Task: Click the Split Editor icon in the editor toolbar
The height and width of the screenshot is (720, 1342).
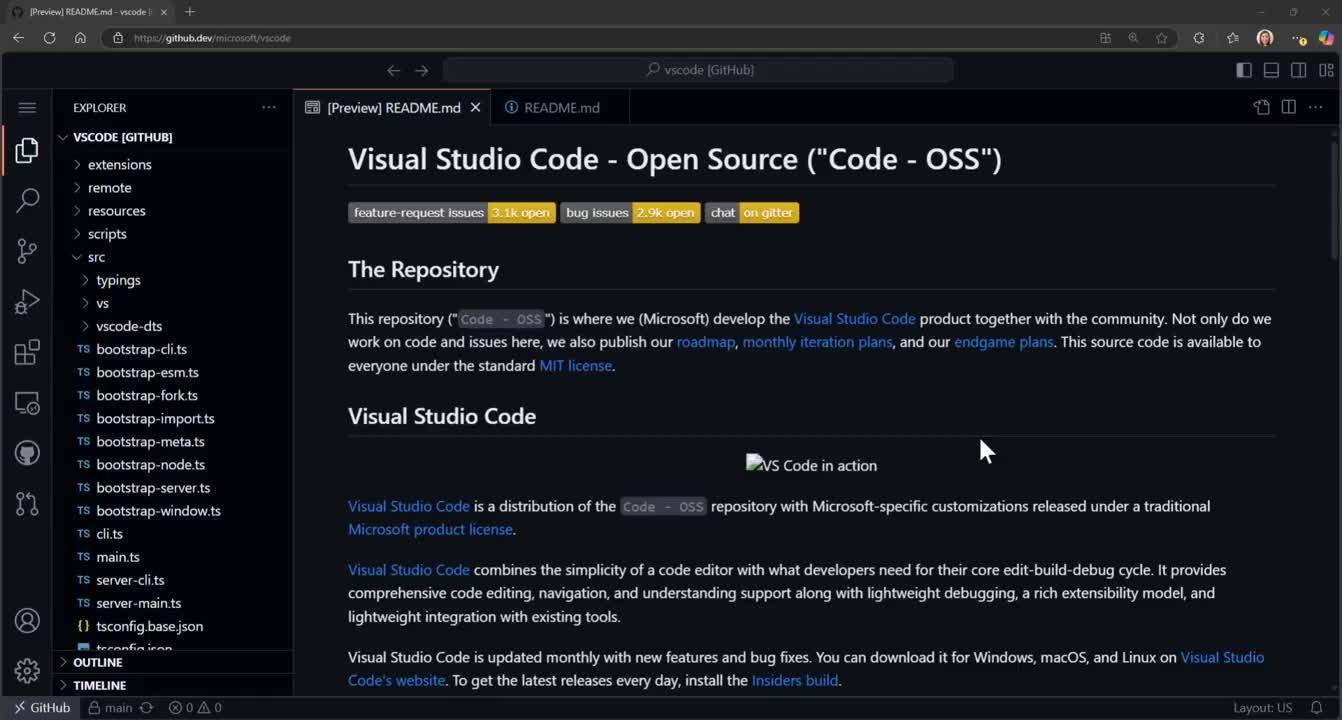Action: [1288, 107]
